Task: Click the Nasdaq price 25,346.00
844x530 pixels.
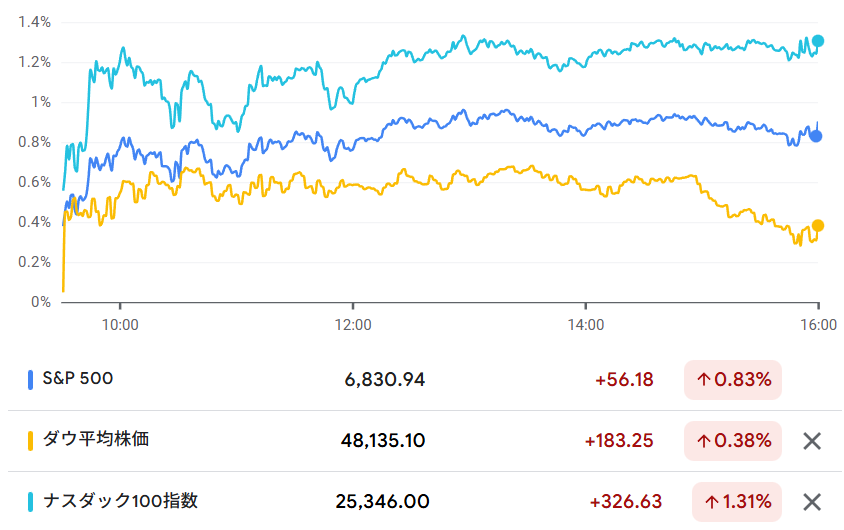Action: (x=383, y=502)
